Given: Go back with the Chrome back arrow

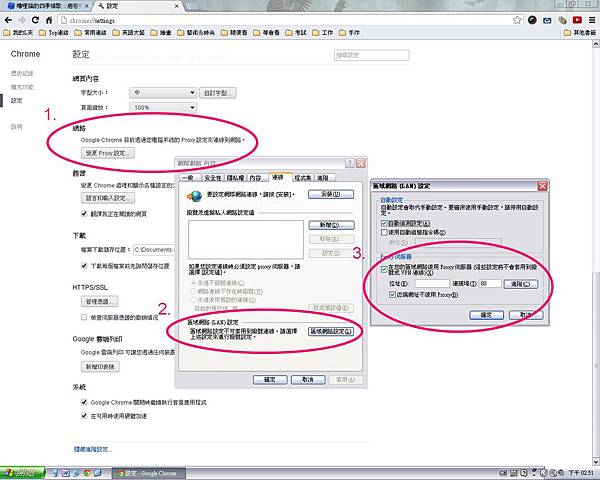Looking at the screenshot, I should pos(8,20).
